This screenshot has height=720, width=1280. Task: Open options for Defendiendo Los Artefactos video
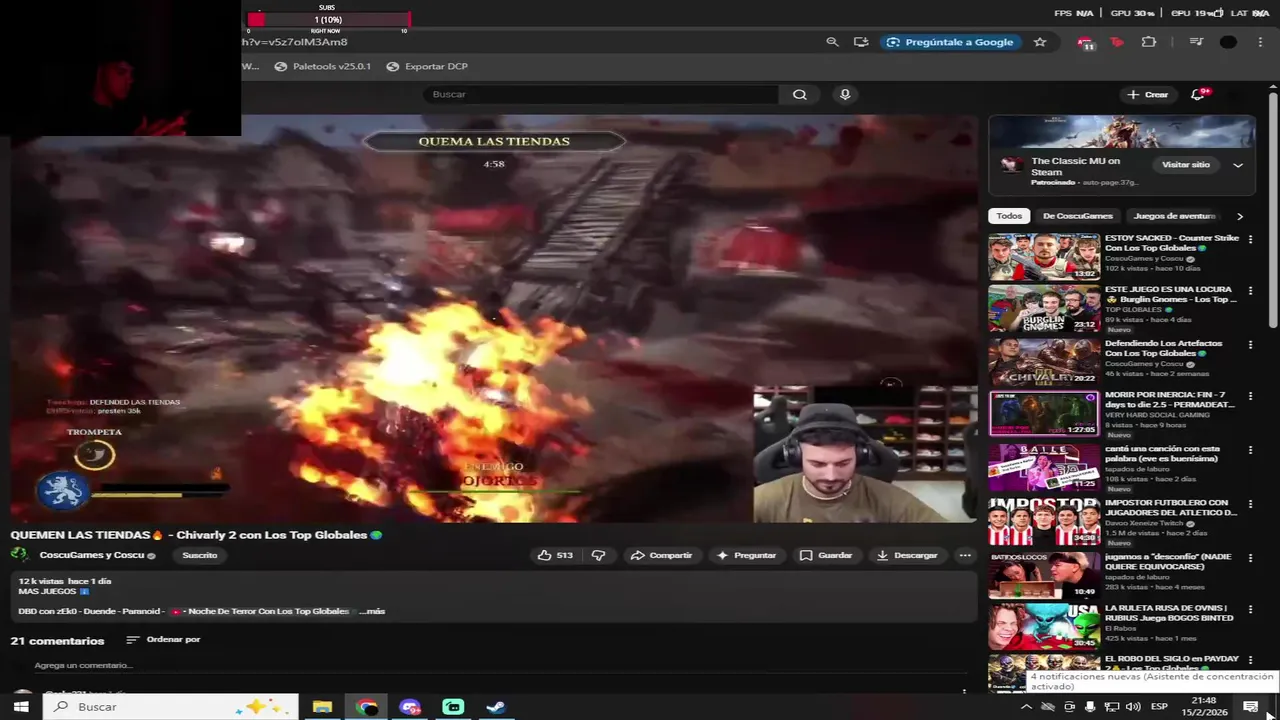tap(1250, 345)
